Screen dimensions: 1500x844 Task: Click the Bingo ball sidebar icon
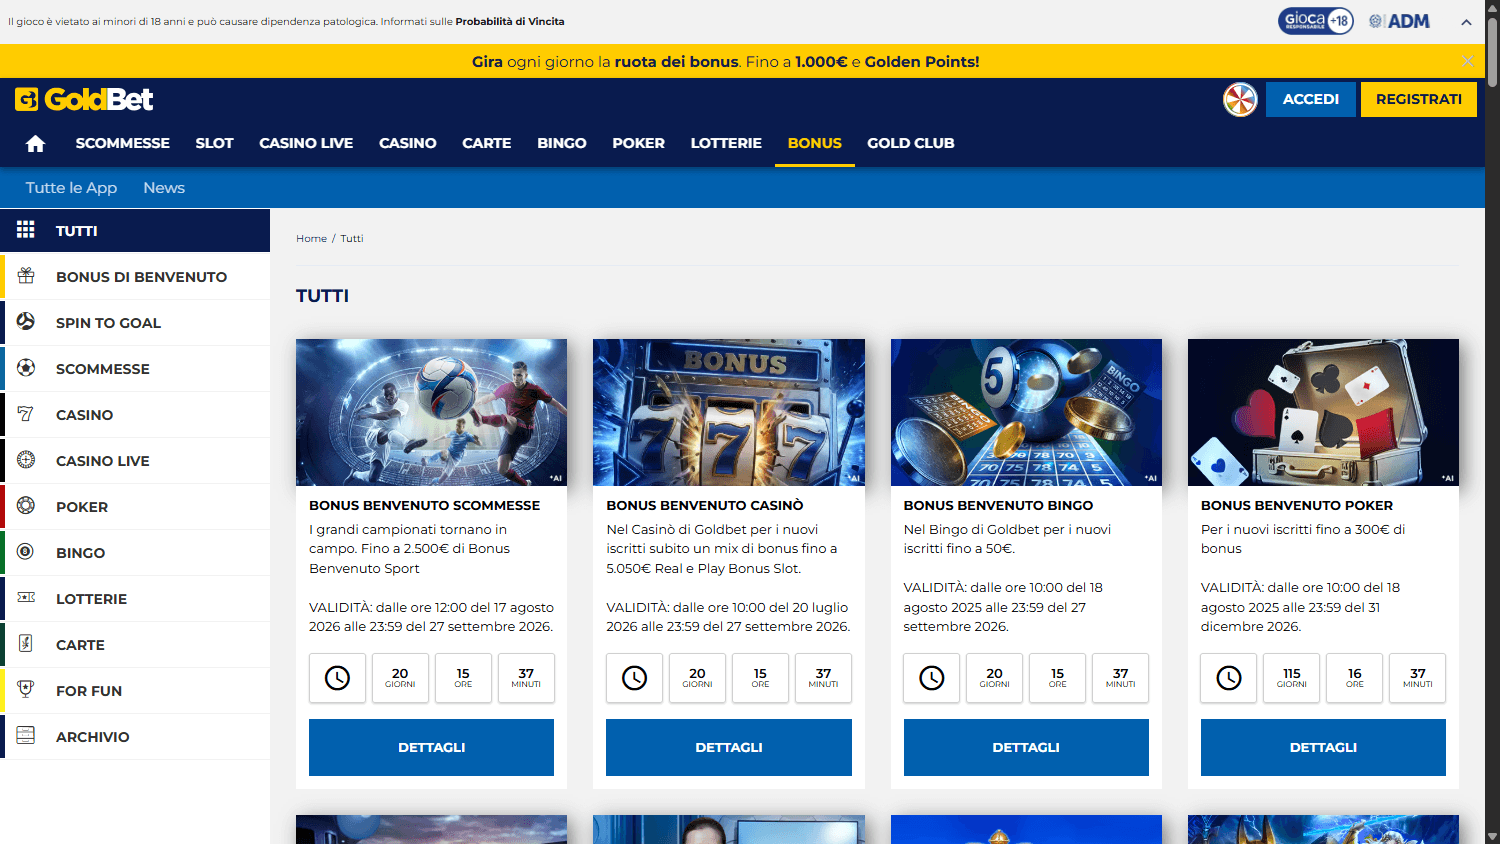[x=26, y=552]
